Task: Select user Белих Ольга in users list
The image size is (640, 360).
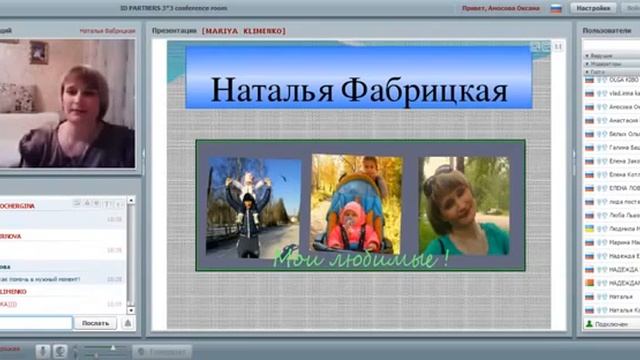Action: pyautogui.click(x=612, y=134)
